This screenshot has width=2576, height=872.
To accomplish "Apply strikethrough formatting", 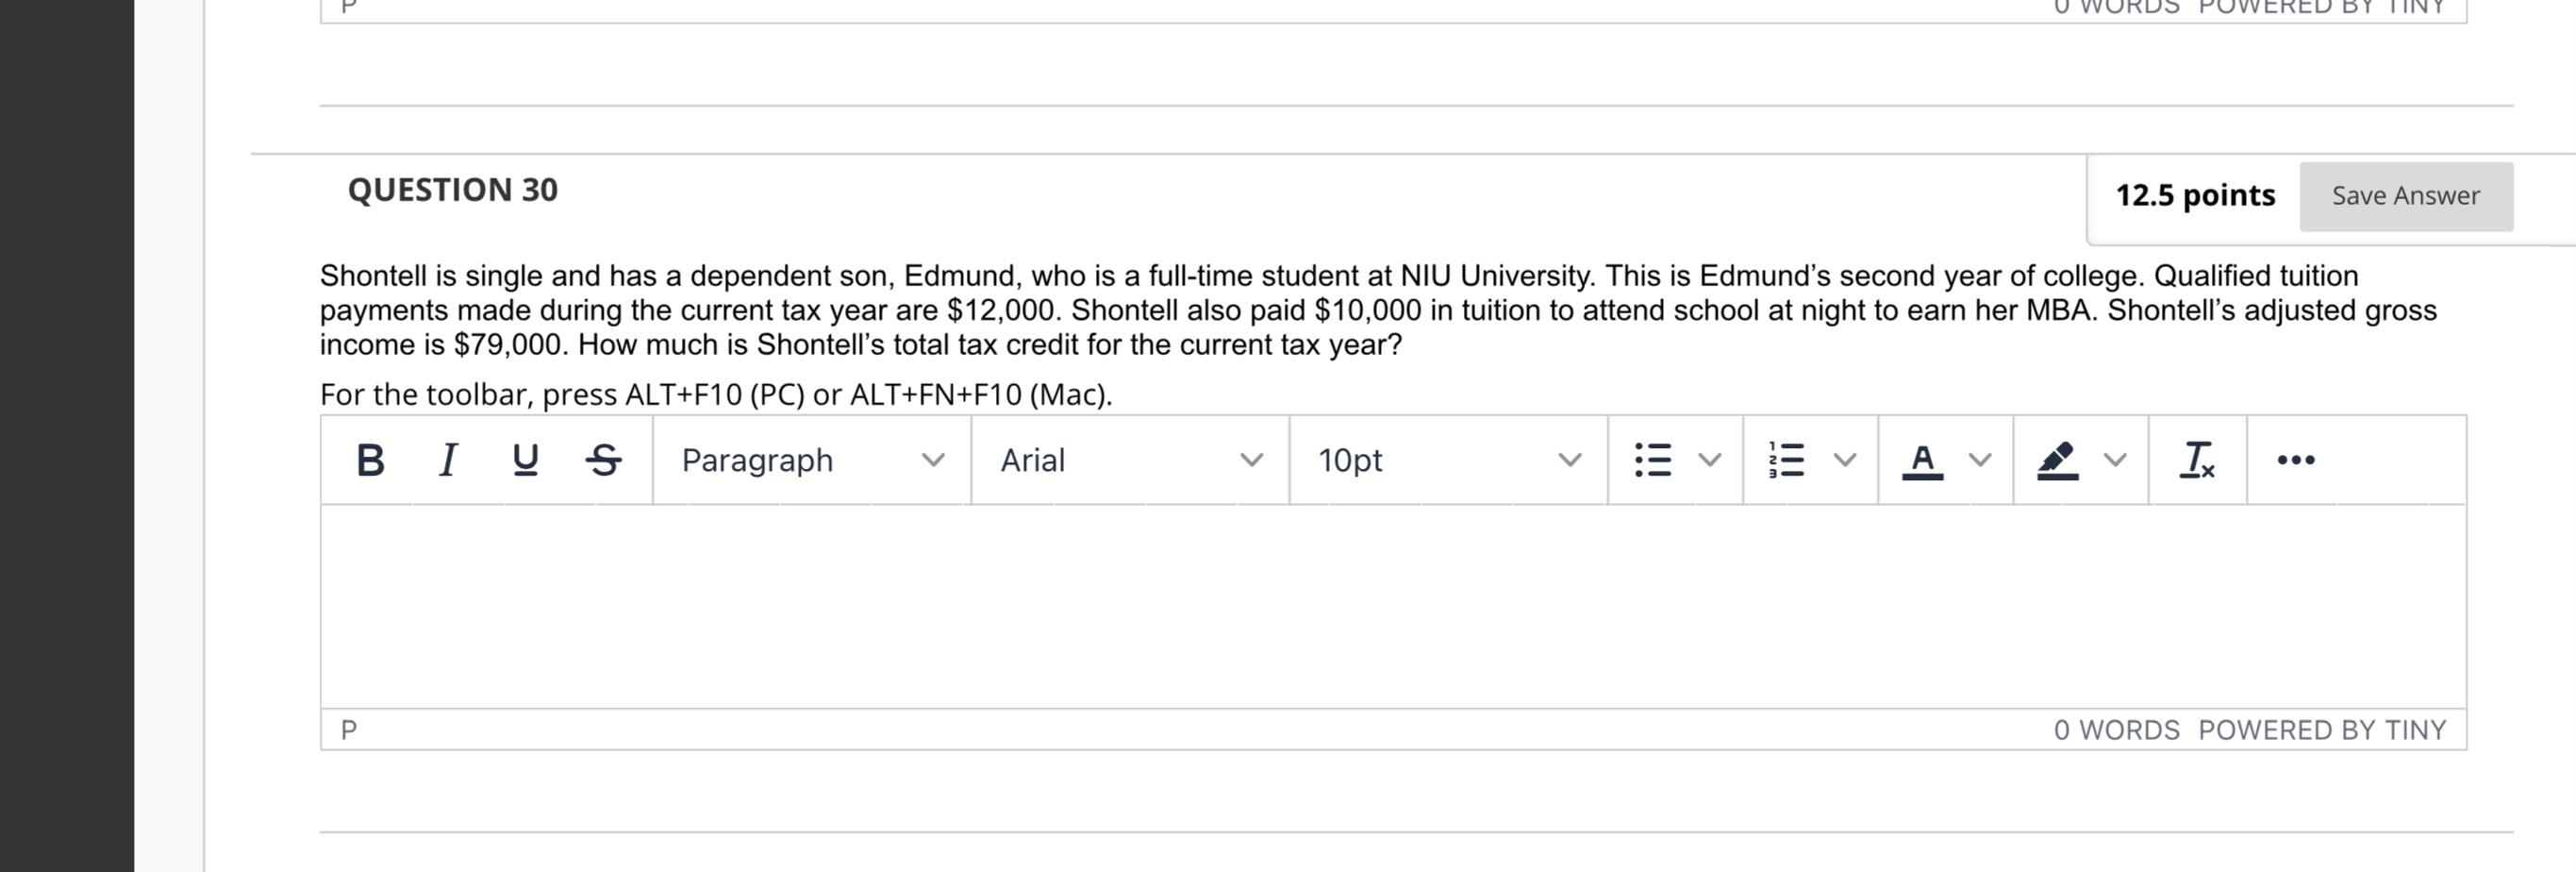I will [x=603, y=460].
